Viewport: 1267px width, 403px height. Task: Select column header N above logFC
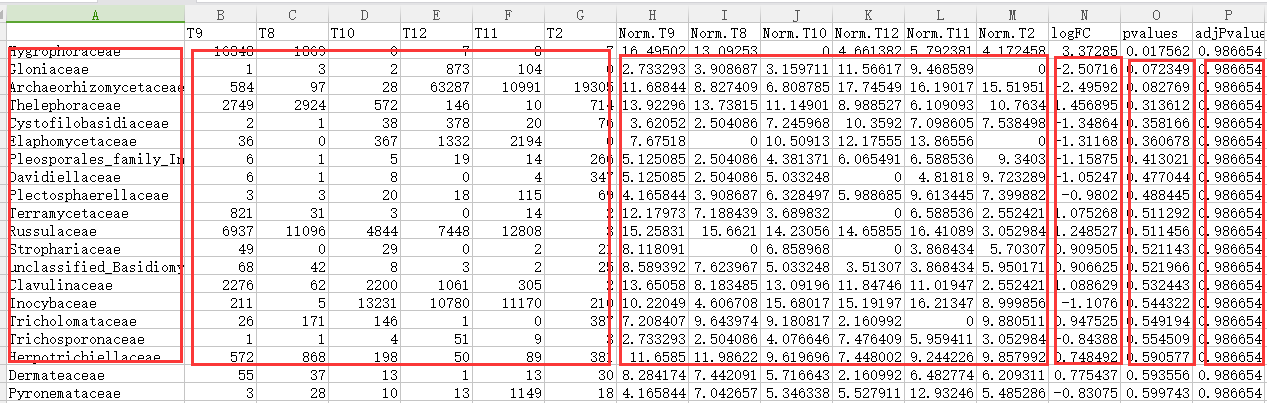[x=1084, y=14]
